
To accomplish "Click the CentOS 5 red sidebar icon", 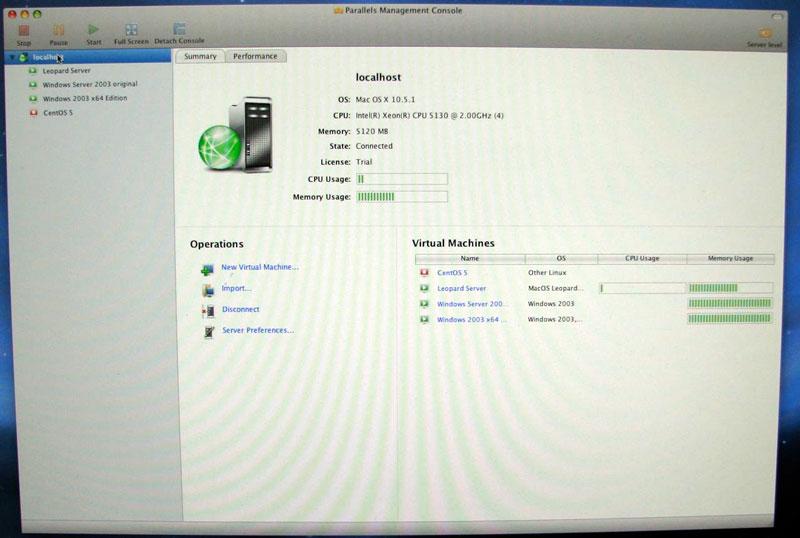I will click(34, 112).
